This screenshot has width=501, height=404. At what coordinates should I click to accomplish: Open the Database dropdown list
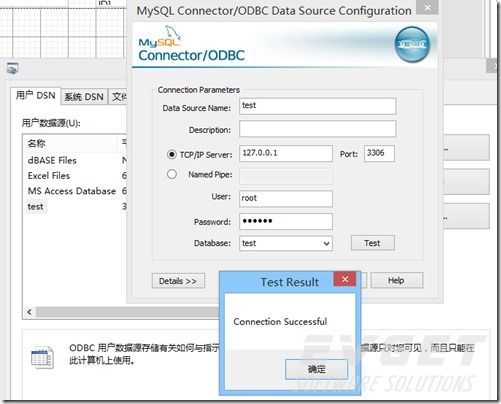click(326, 243)
